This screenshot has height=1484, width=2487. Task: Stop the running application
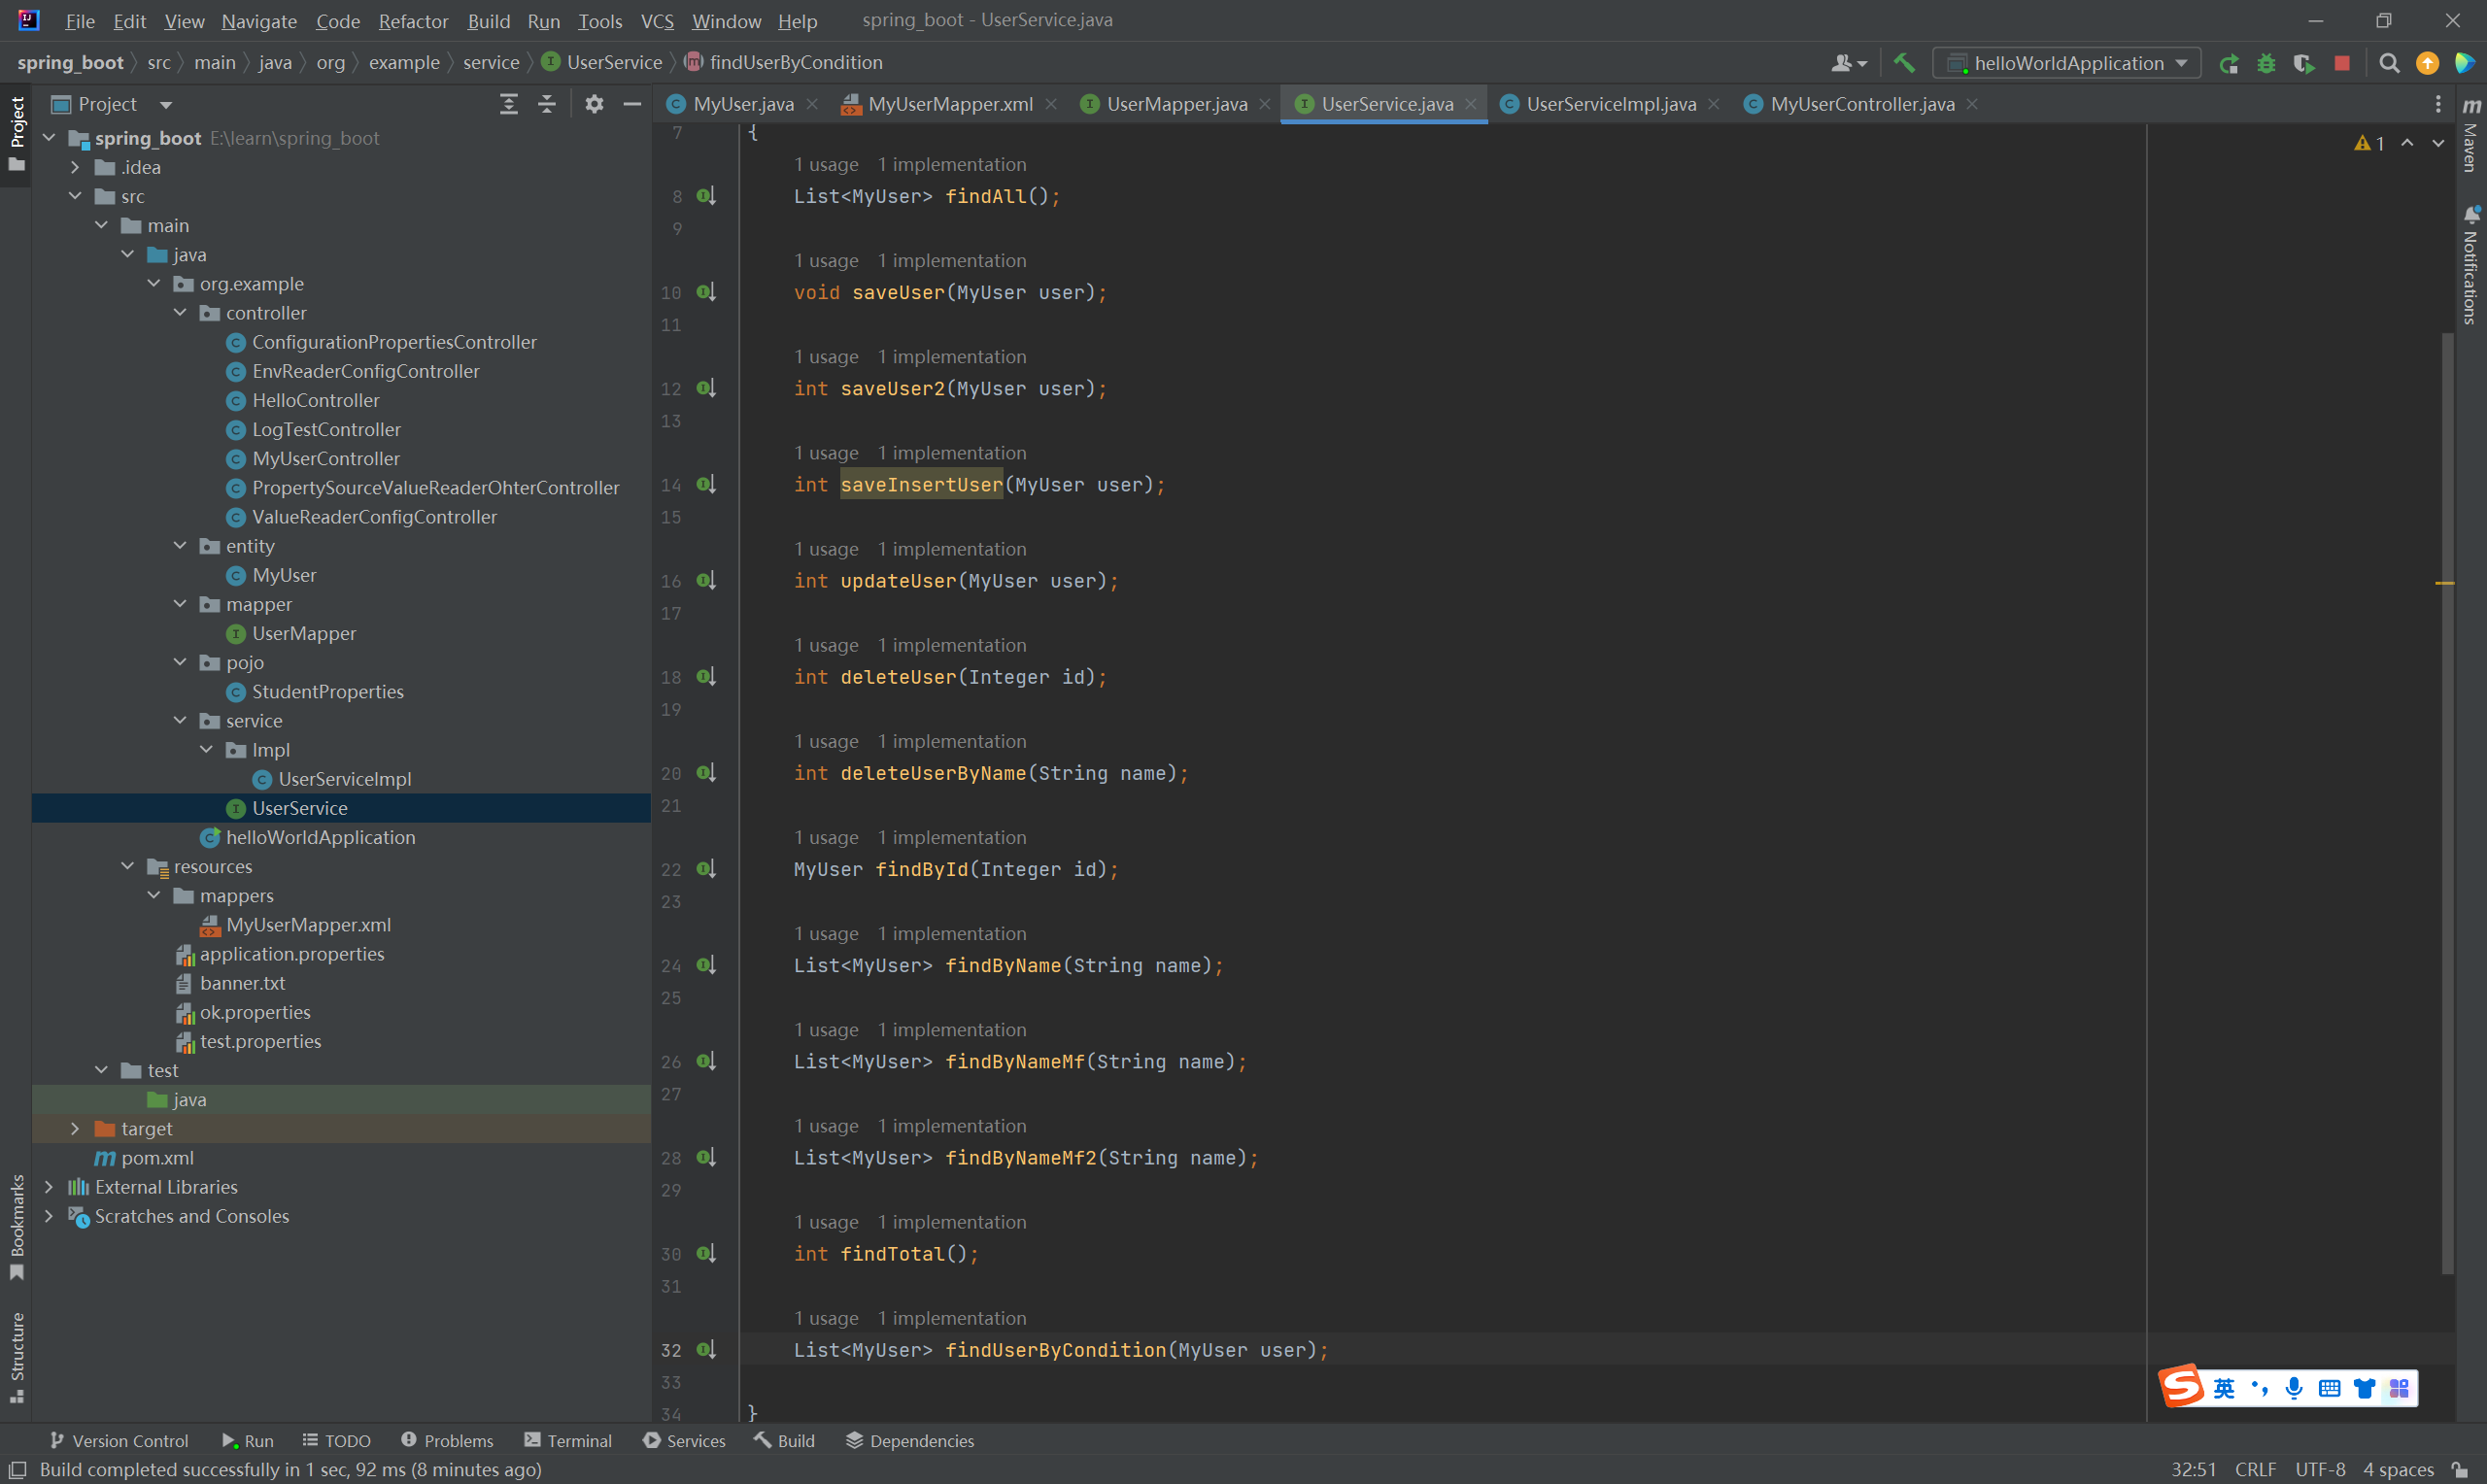(2342, 63)
